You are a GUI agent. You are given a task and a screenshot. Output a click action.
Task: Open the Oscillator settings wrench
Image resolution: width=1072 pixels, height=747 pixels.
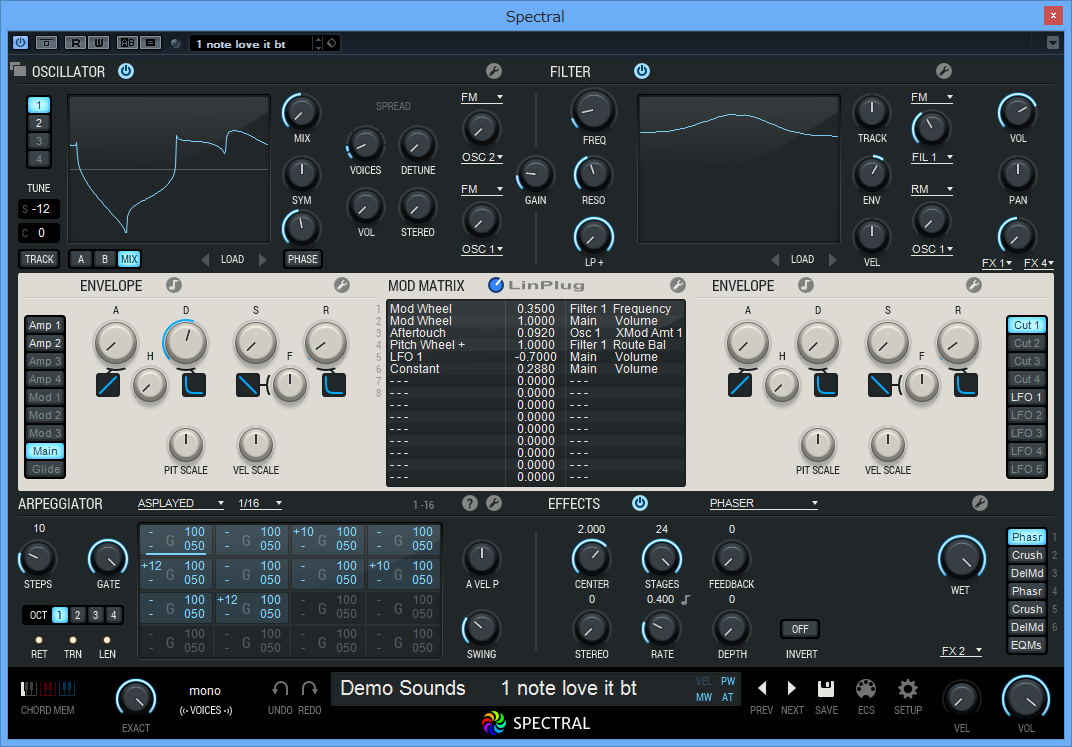tap(494, 71)
